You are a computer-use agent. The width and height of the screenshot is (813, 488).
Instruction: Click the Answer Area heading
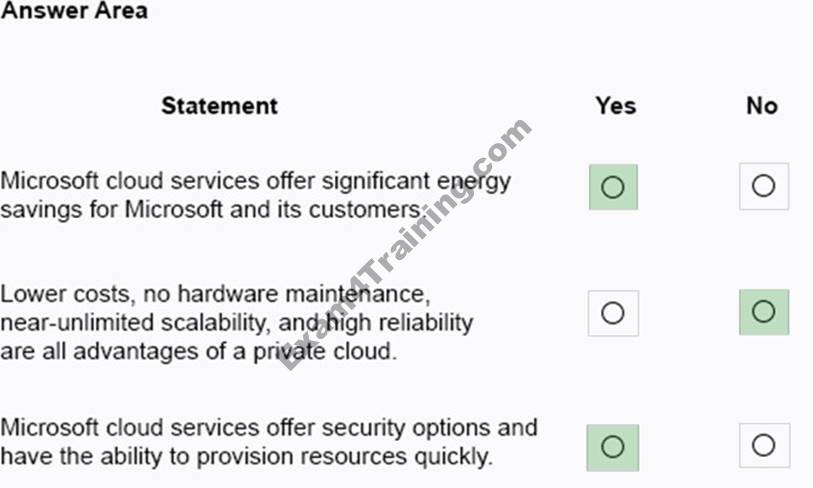tap(74, 11)
